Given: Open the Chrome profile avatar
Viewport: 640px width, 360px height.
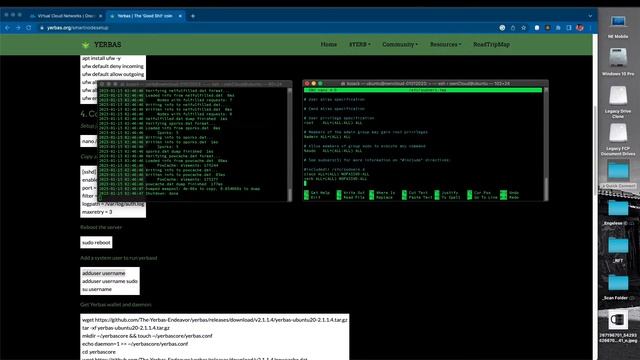Looking at the screenshot, I should tap(580, 28).
